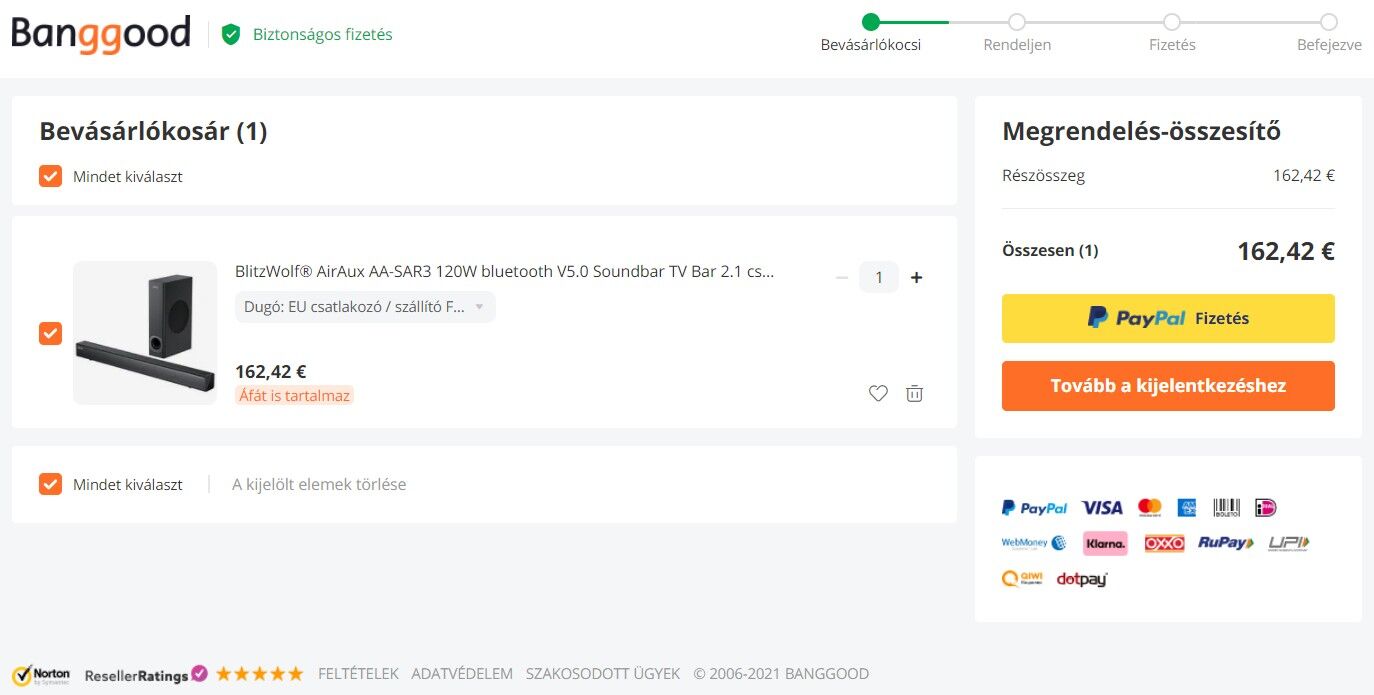Open the FELTÉTELEK footer link
The width and height of the screenshot is (1374, 695).
[x=358, y=674]
